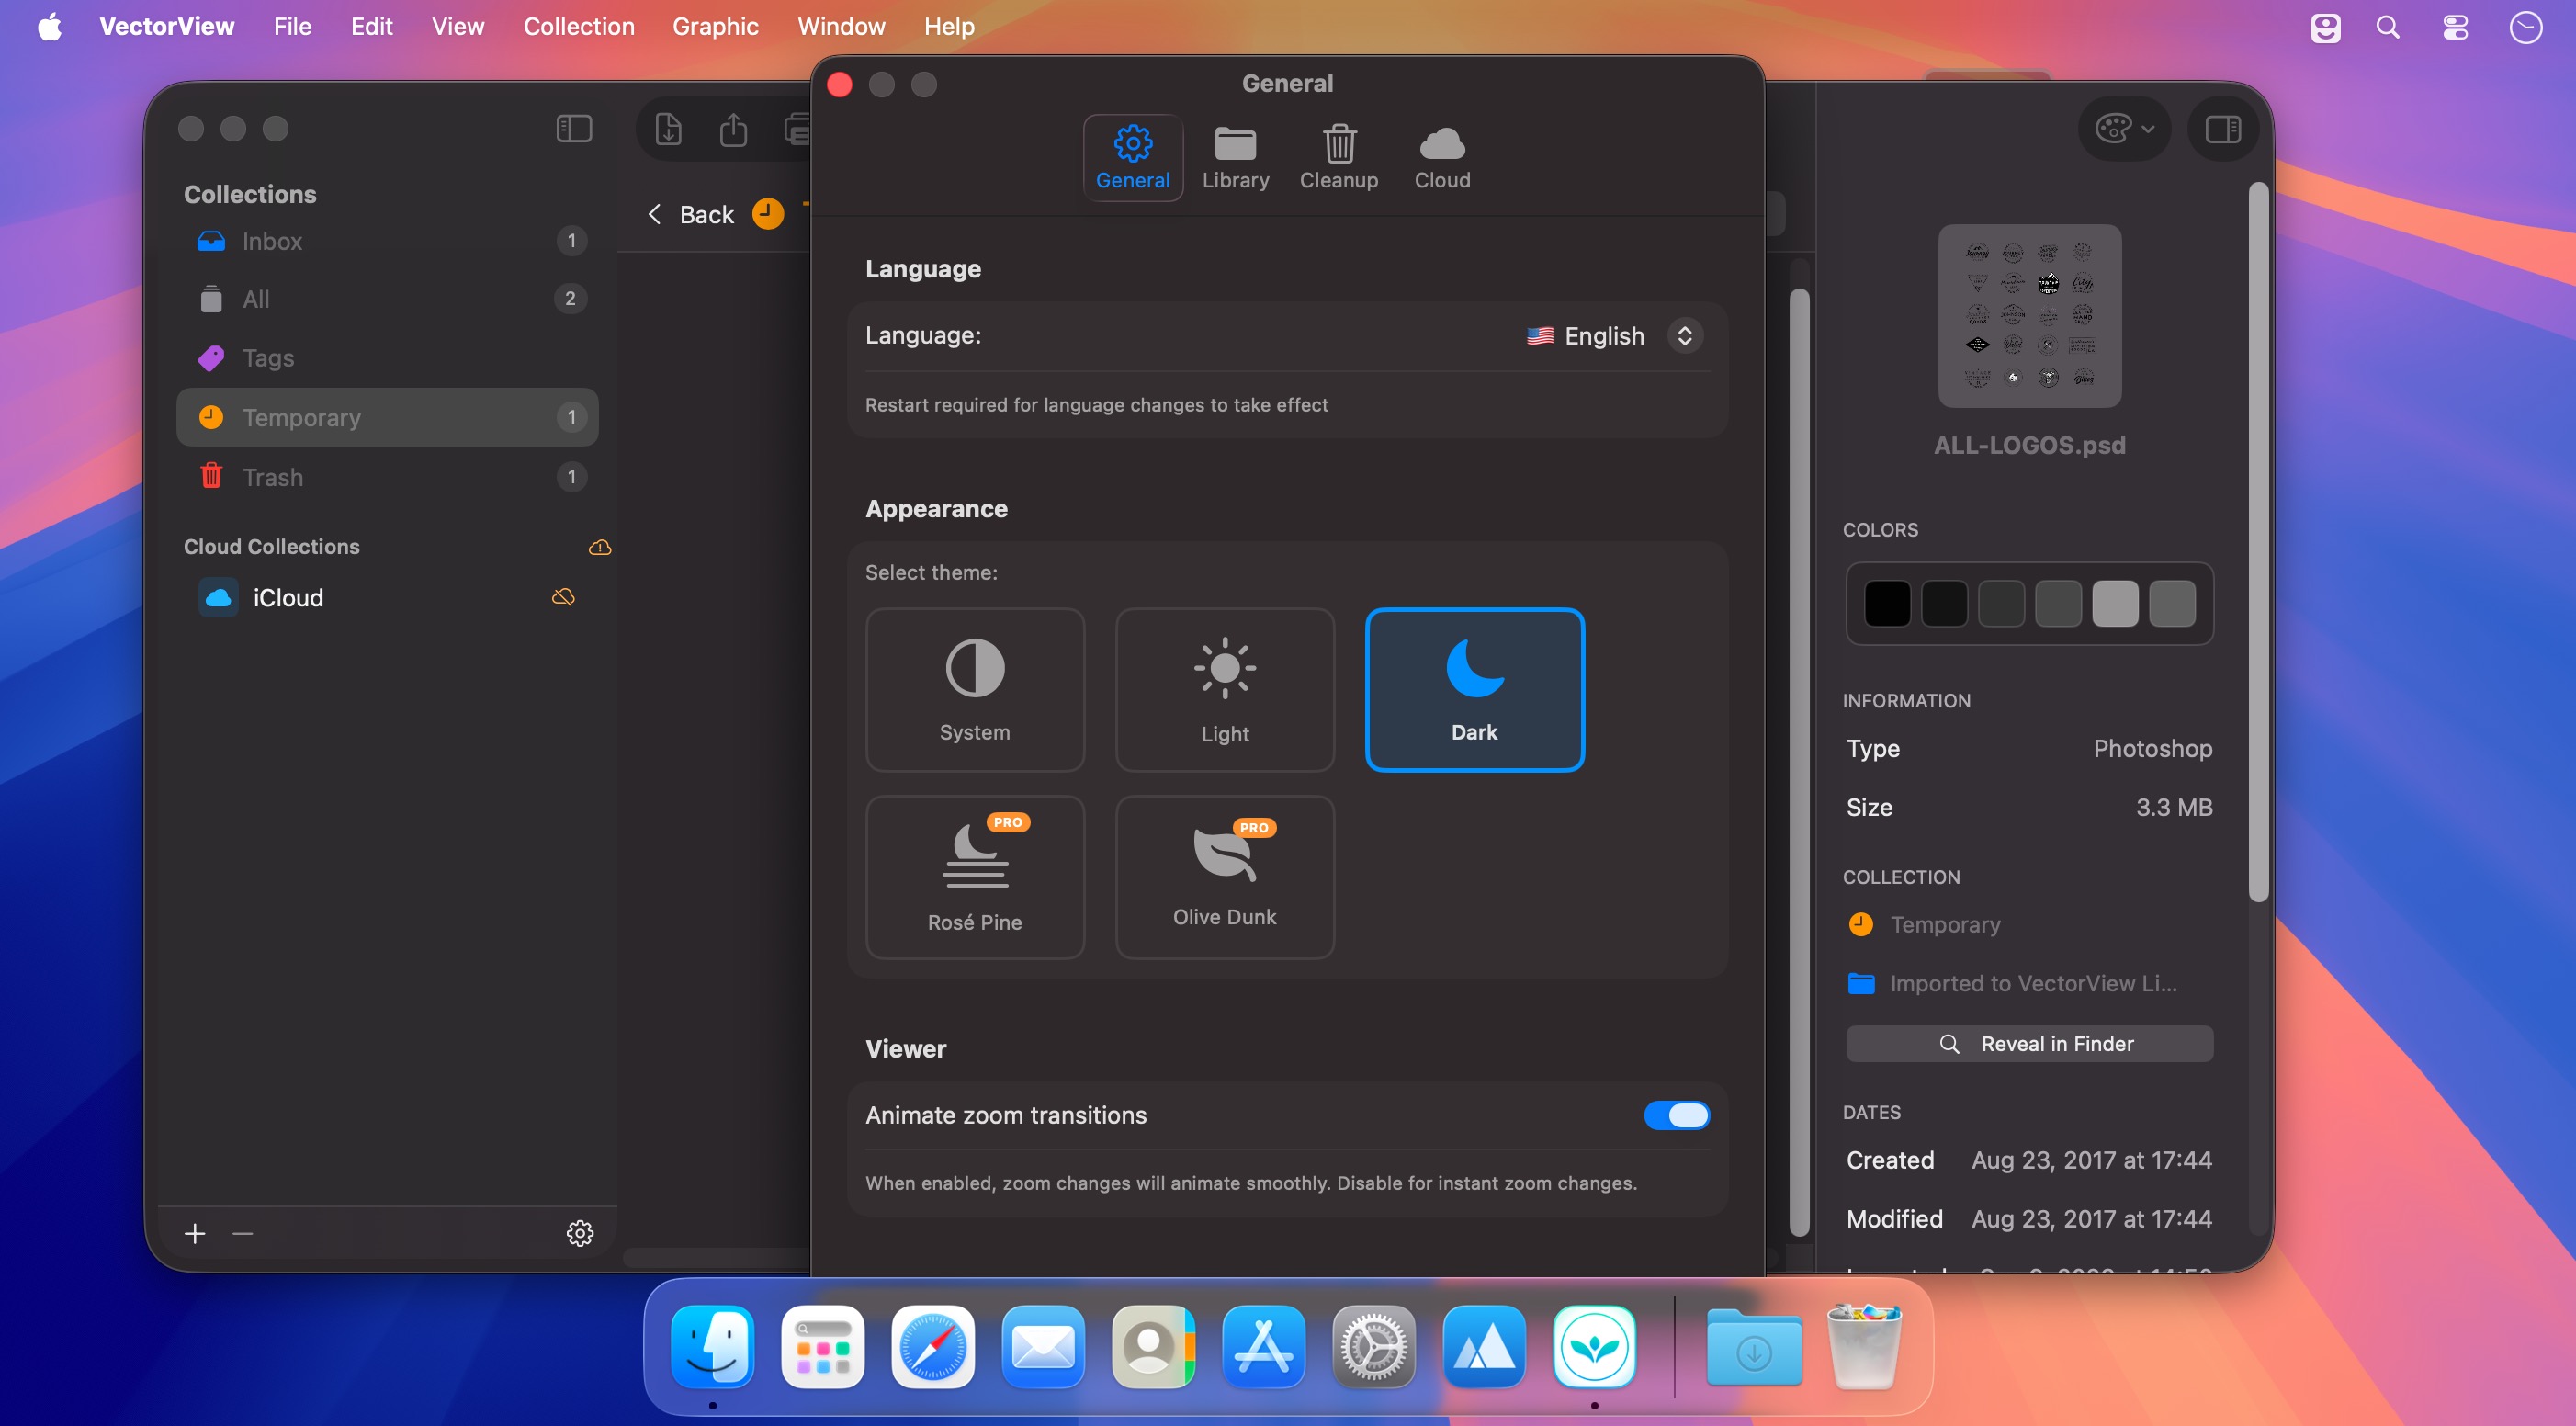Open the Collection menu
The width and height of the screenshot is (2576, 1426).
pyautogui.click(x=579, y=26)
